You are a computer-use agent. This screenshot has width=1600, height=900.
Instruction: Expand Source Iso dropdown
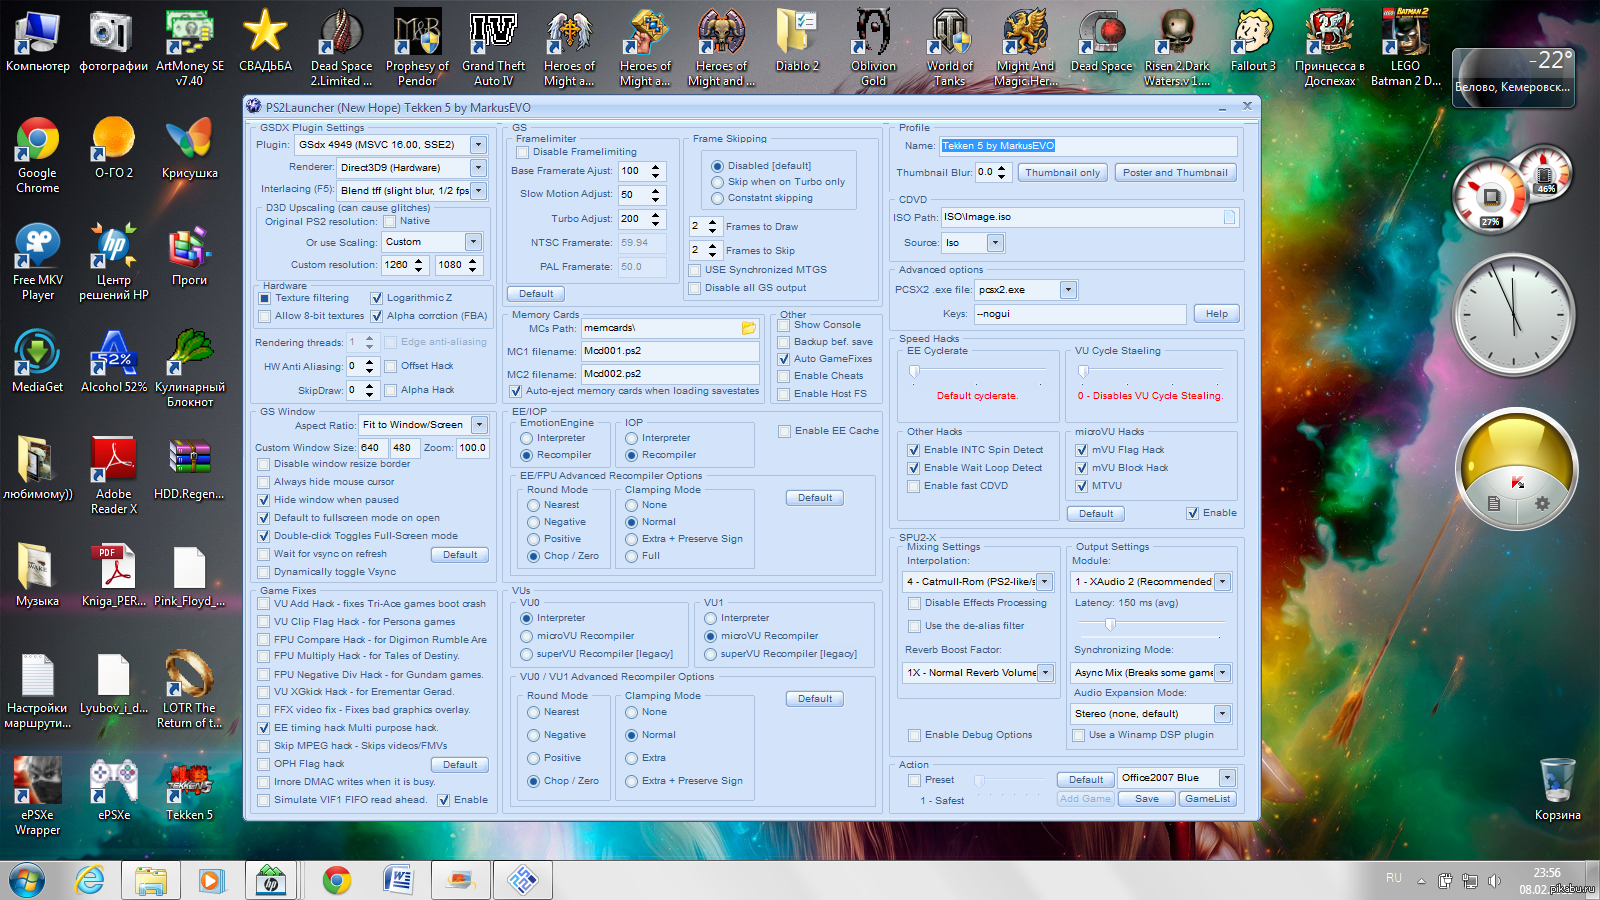point(994,243)
